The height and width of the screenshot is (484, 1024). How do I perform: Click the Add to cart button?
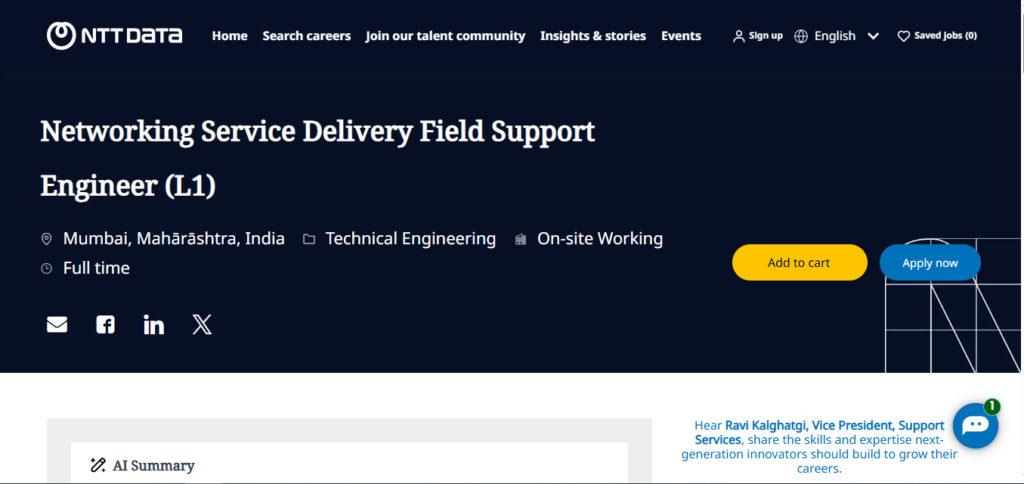pos(799,263)
